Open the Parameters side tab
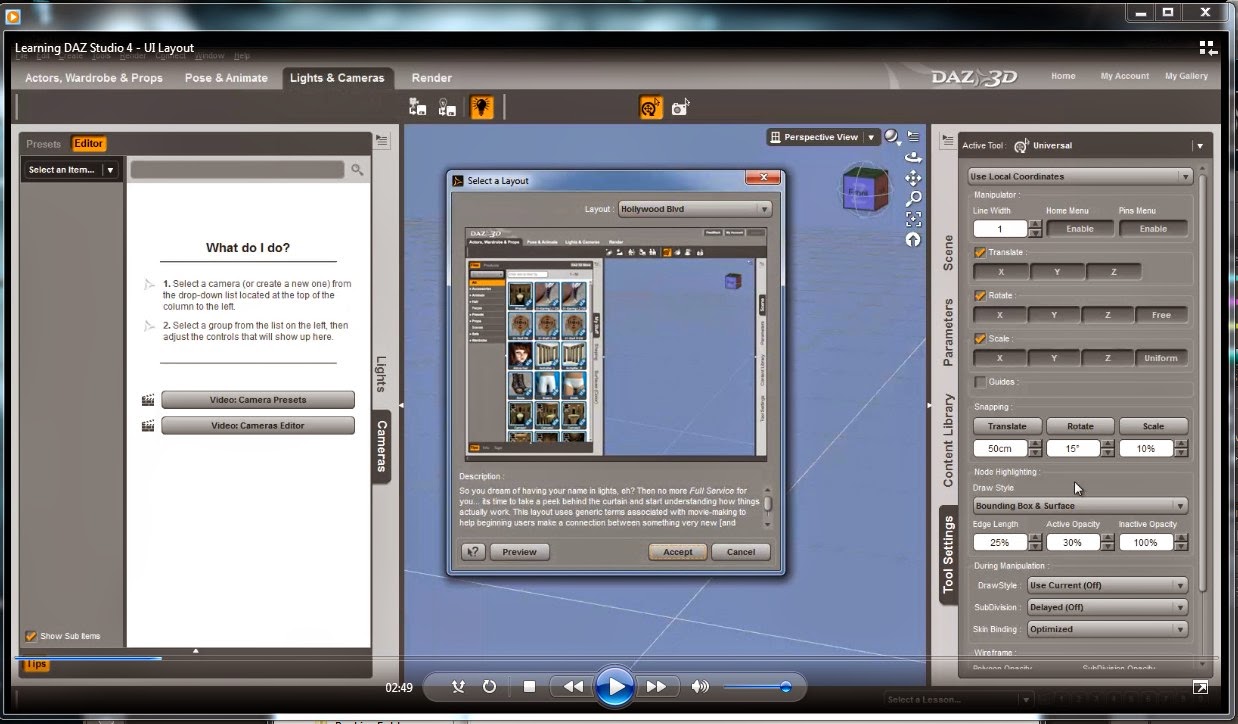 click(x=948, y=332)
